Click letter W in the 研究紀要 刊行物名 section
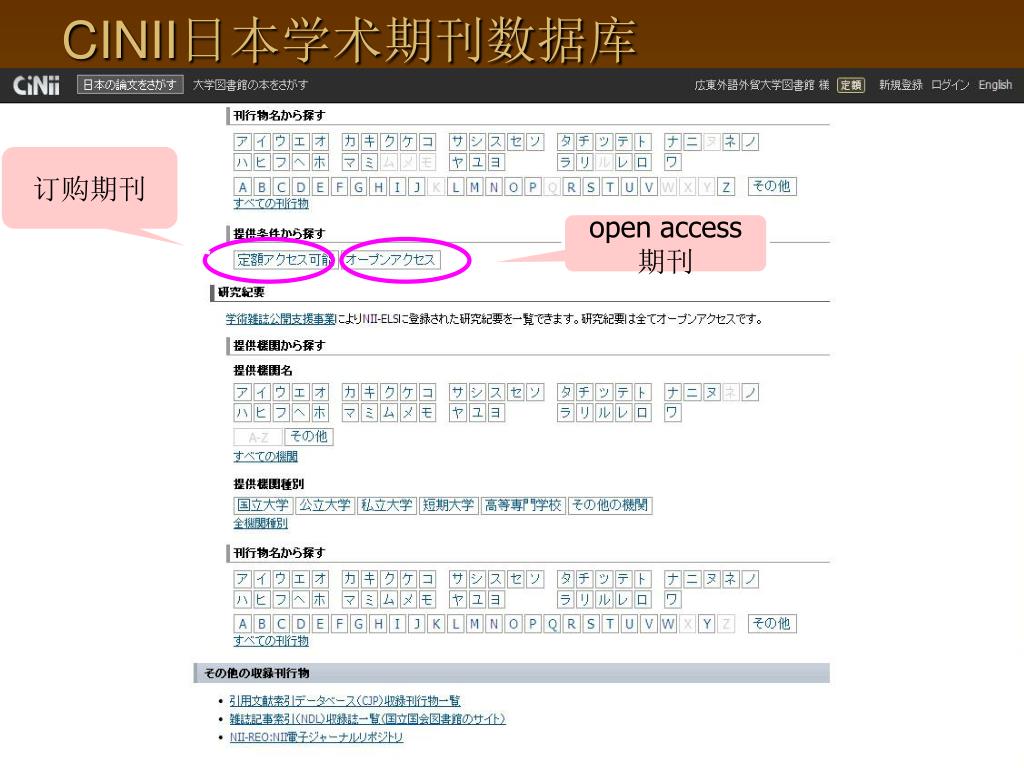The height and width of the screenshot is (768, 1024). click(x=667, y=624)
